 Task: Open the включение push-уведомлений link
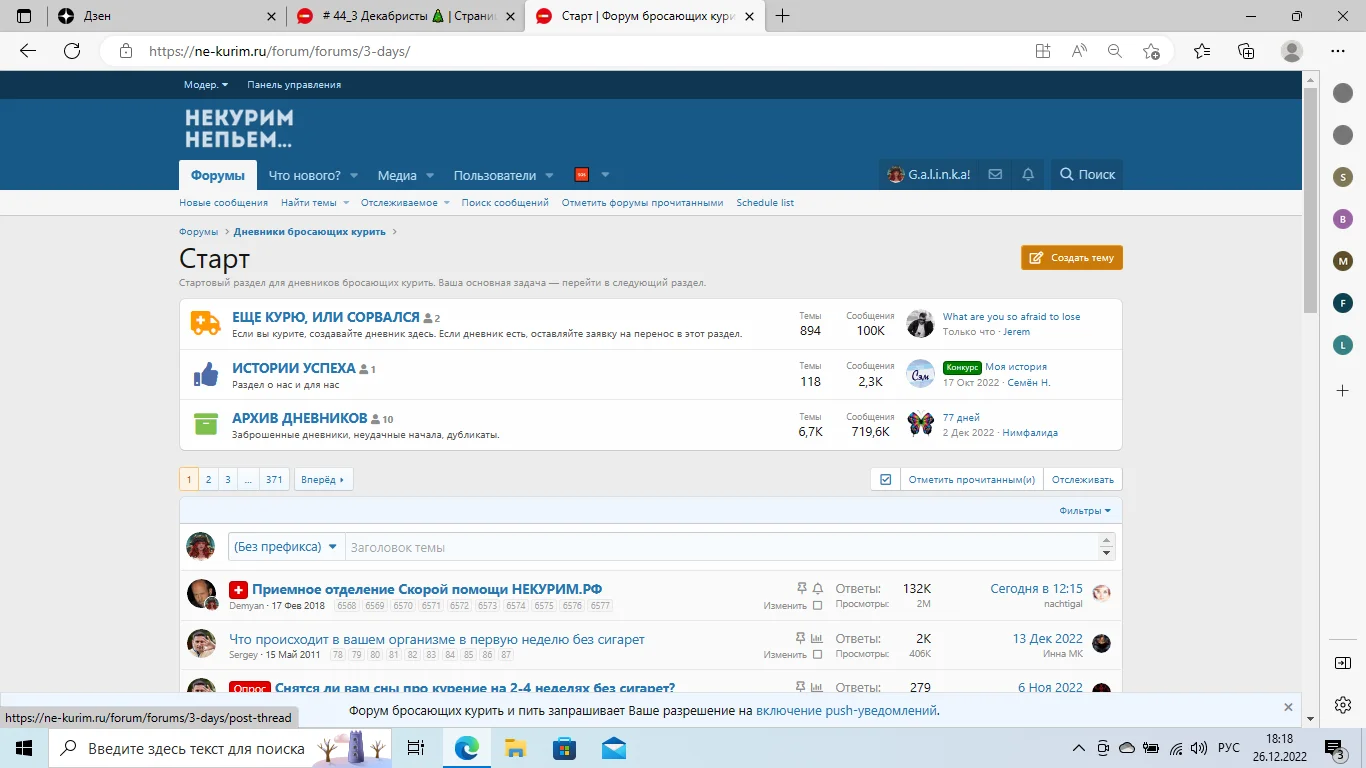coord(846,711)
